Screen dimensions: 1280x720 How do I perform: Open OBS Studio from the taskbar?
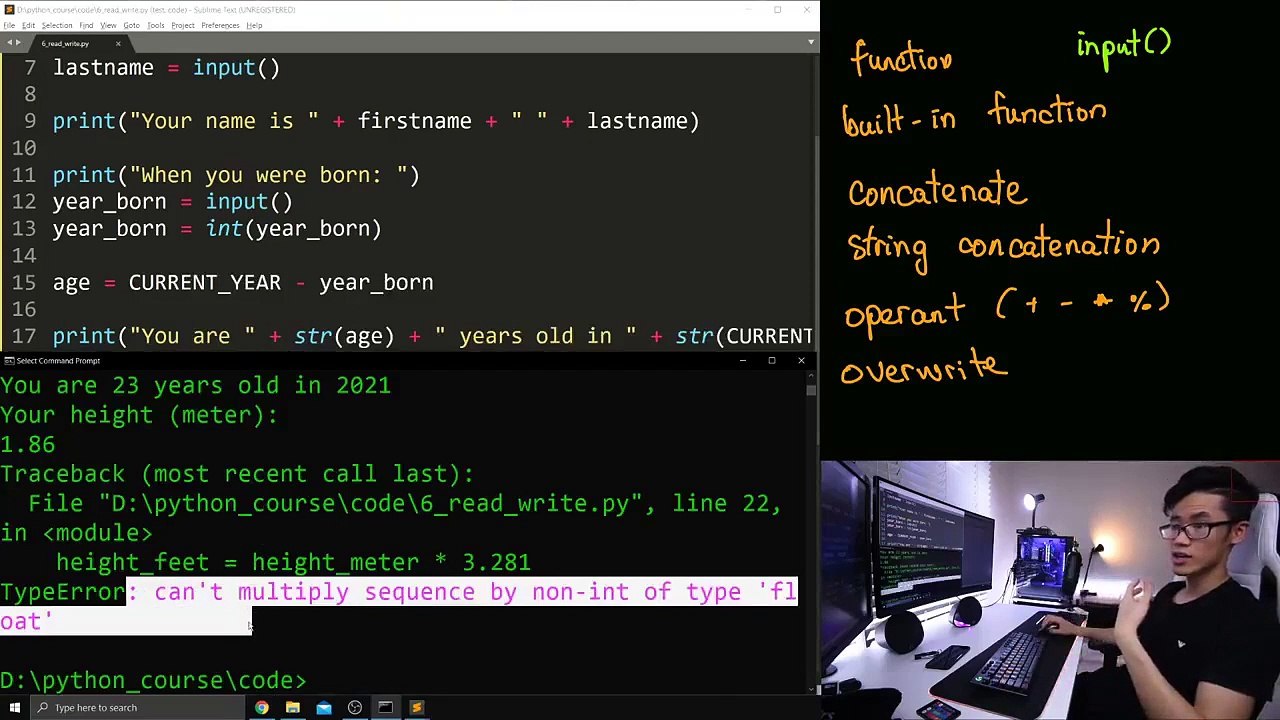[x=354, y=707]
